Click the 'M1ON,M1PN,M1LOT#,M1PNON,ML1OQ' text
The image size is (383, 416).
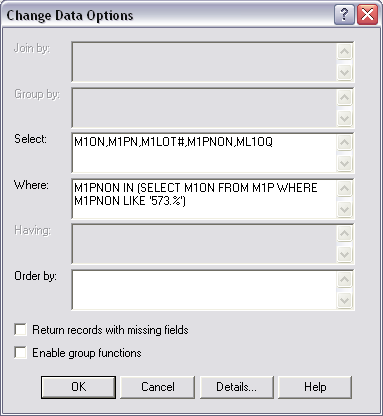point(173,142)
